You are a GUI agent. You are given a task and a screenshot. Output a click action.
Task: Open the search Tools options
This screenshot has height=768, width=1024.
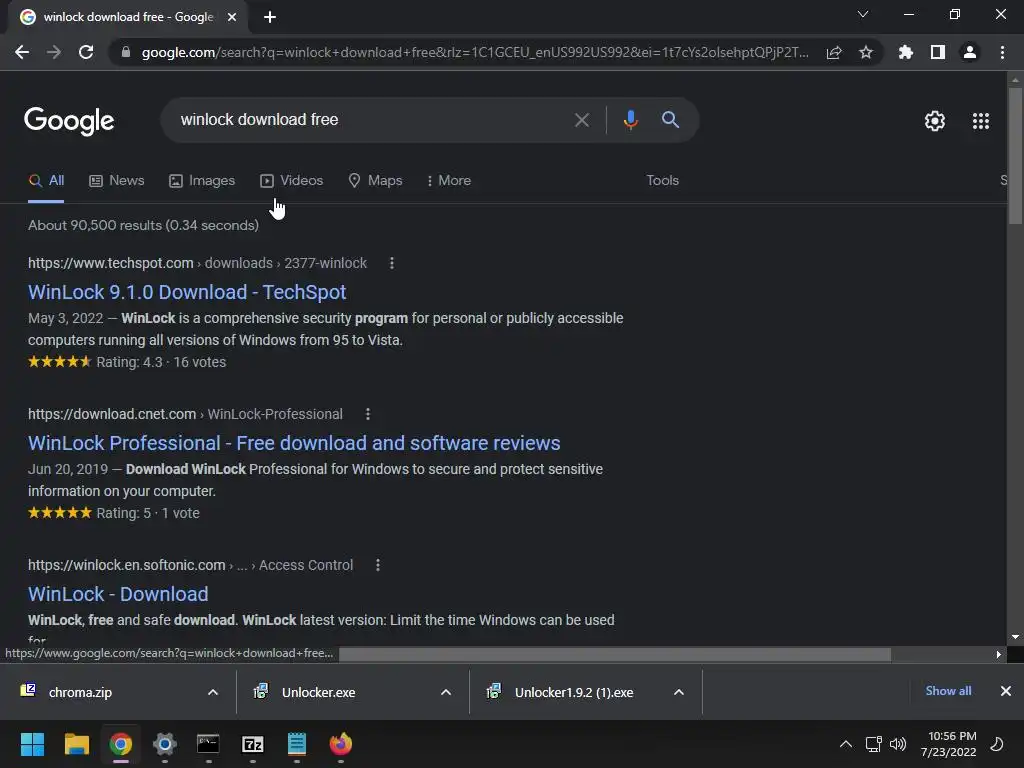[662, 181]
